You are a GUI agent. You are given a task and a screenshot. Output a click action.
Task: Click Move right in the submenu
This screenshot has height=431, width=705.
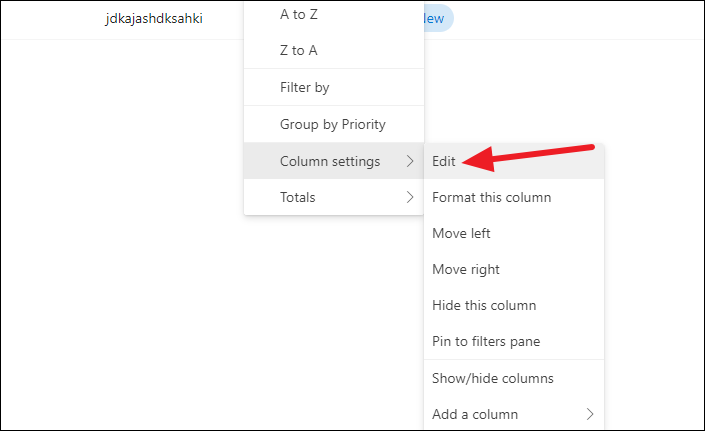pyautogui.click(x=465, y=269)
